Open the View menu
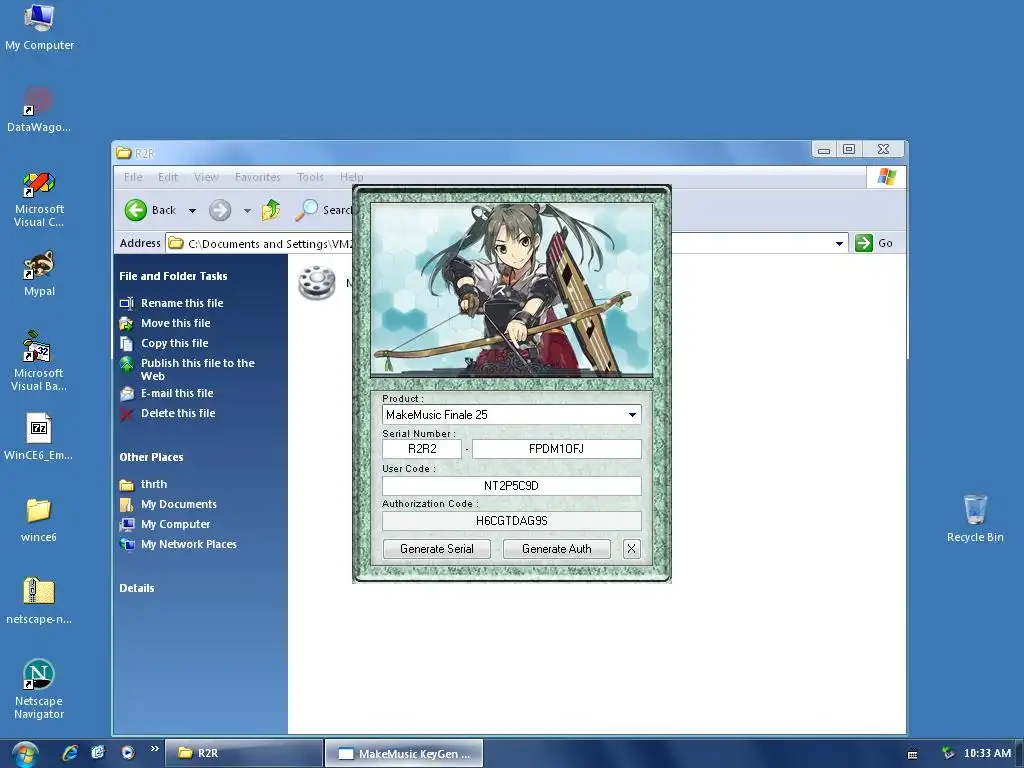 [206, 177]
